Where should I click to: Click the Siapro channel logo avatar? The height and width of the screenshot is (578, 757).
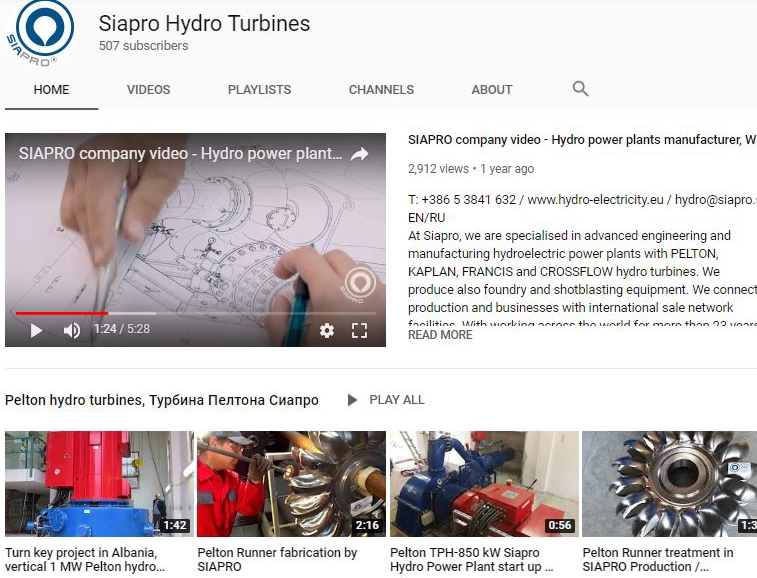click(40, 32)
